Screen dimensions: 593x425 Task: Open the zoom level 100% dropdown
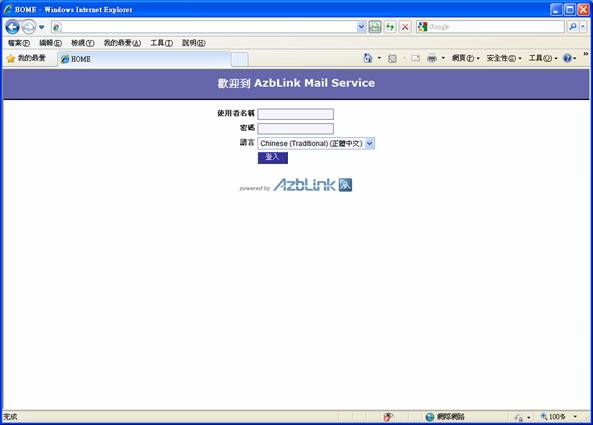(575, 417)
